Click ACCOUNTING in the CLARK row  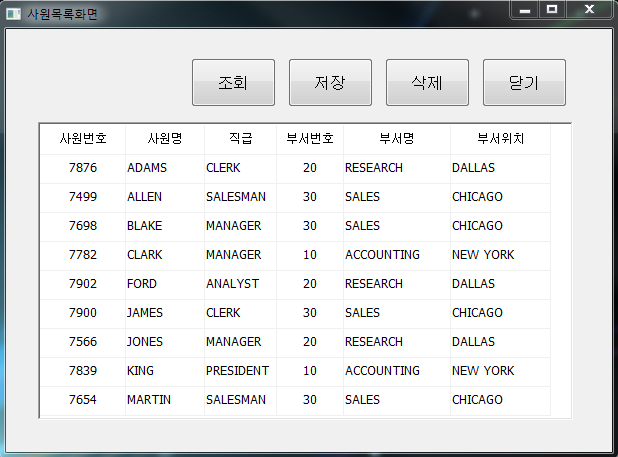[397, 255]
